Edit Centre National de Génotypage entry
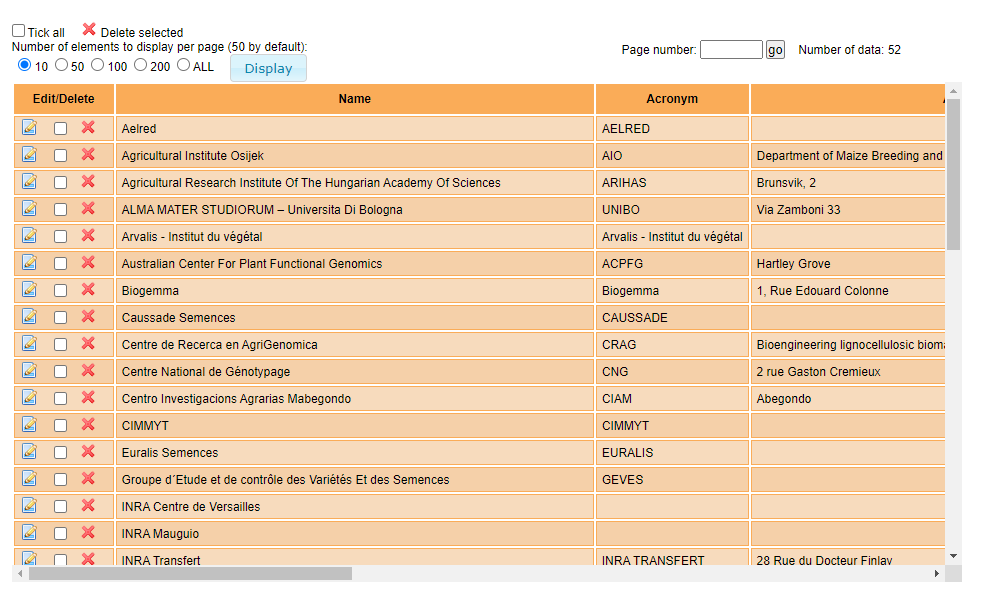The height and width of the screenshot is (601, 984). (29, 370)
